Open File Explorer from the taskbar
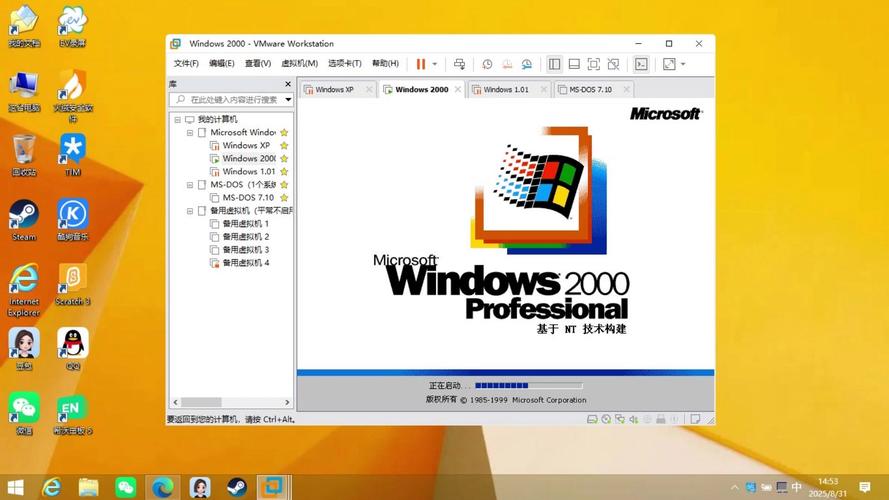The image size is (889, 500). click(x=88, y=487)
